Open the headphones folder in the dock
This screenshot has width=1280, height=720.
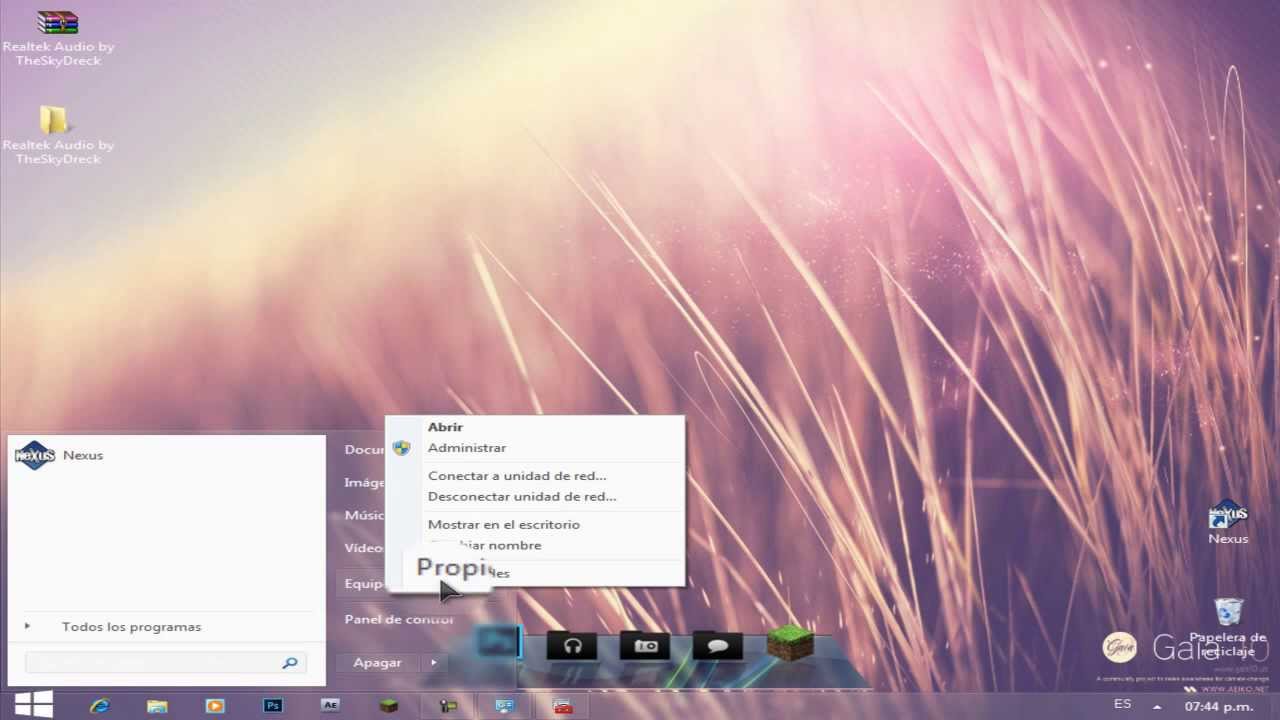tap(572, 645)
